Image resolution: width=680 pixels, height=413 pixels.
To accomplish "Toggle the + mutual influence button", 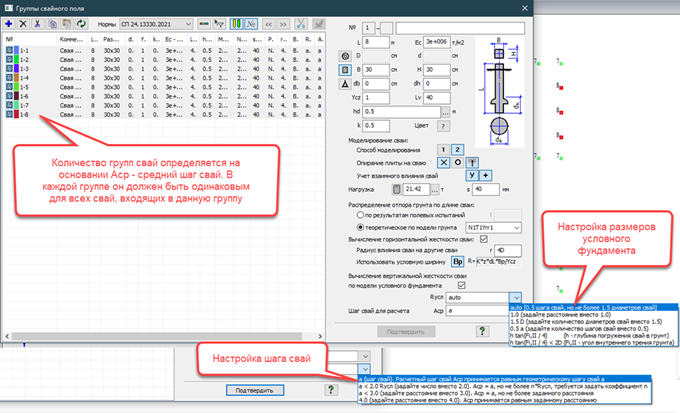I will tap(485, 175).
